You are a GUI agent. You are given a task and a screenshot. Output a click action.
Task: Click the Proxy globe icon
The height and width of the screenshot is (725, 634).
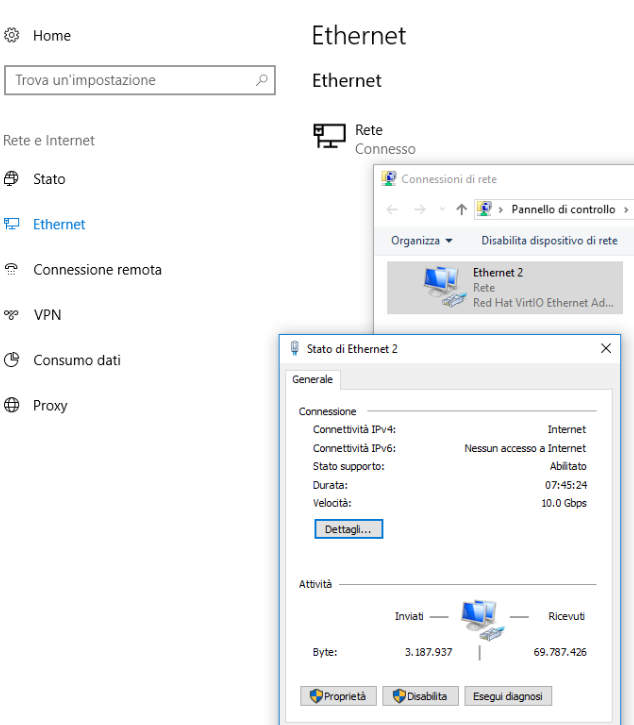[x=12, y=405]
